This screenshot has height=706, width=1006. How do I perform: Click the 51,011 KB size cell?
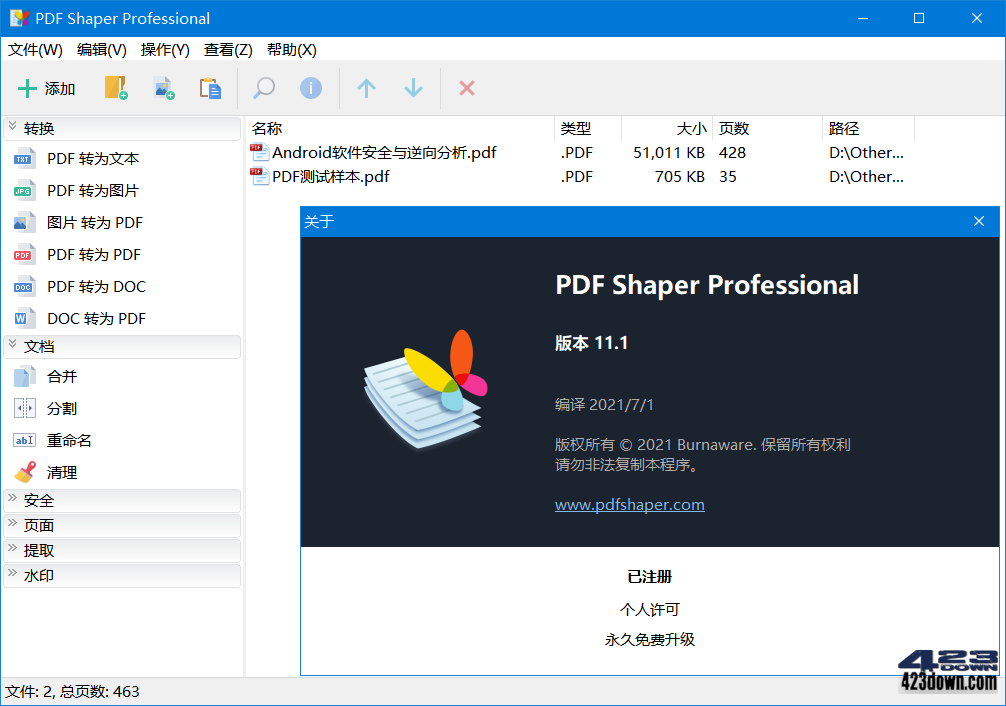[x=669, y=153]
